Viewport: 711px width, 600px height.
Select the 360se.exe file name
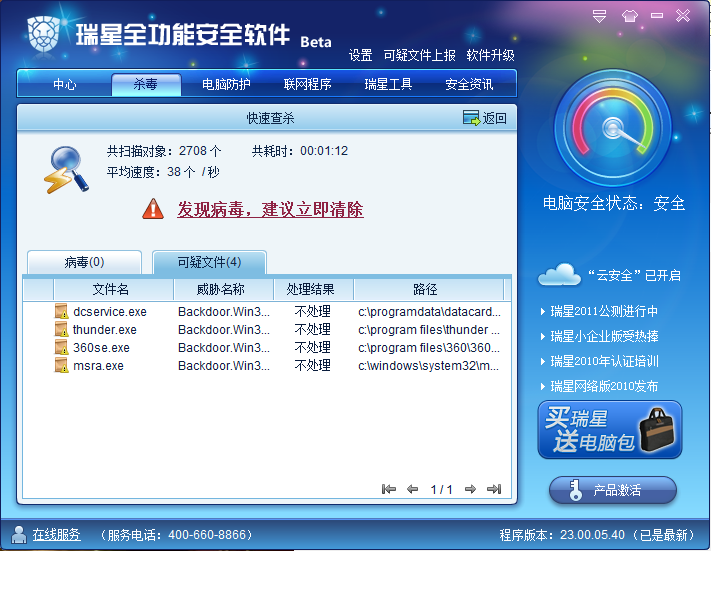pos(102,348)
